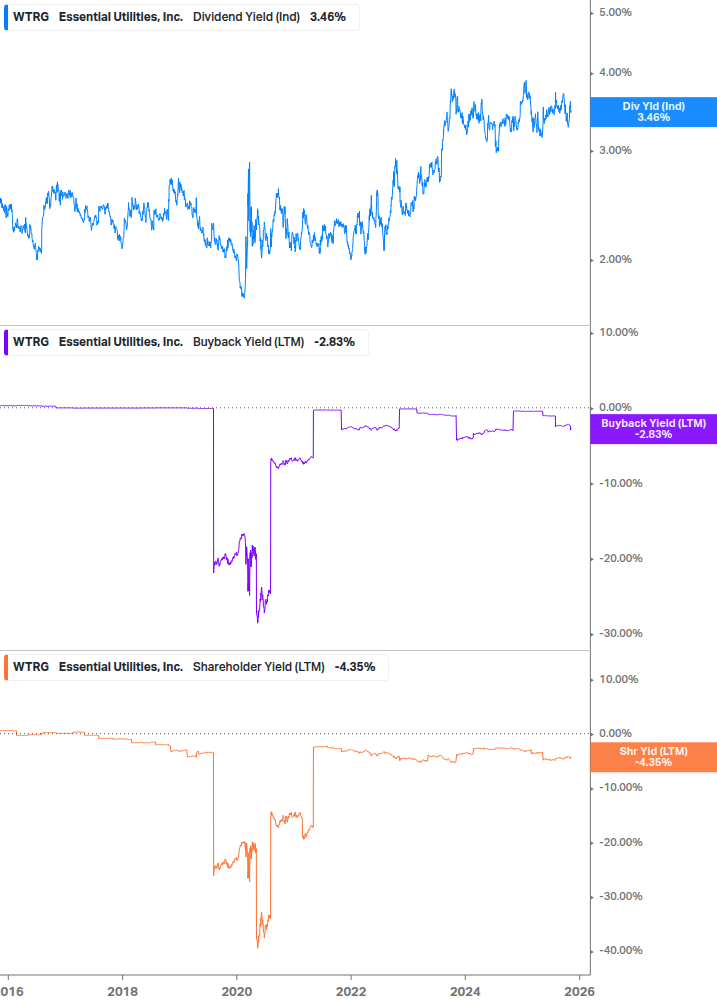
Task: Click the -4.35% value in Shareholder Yield legend
Action: coord(354,667)
